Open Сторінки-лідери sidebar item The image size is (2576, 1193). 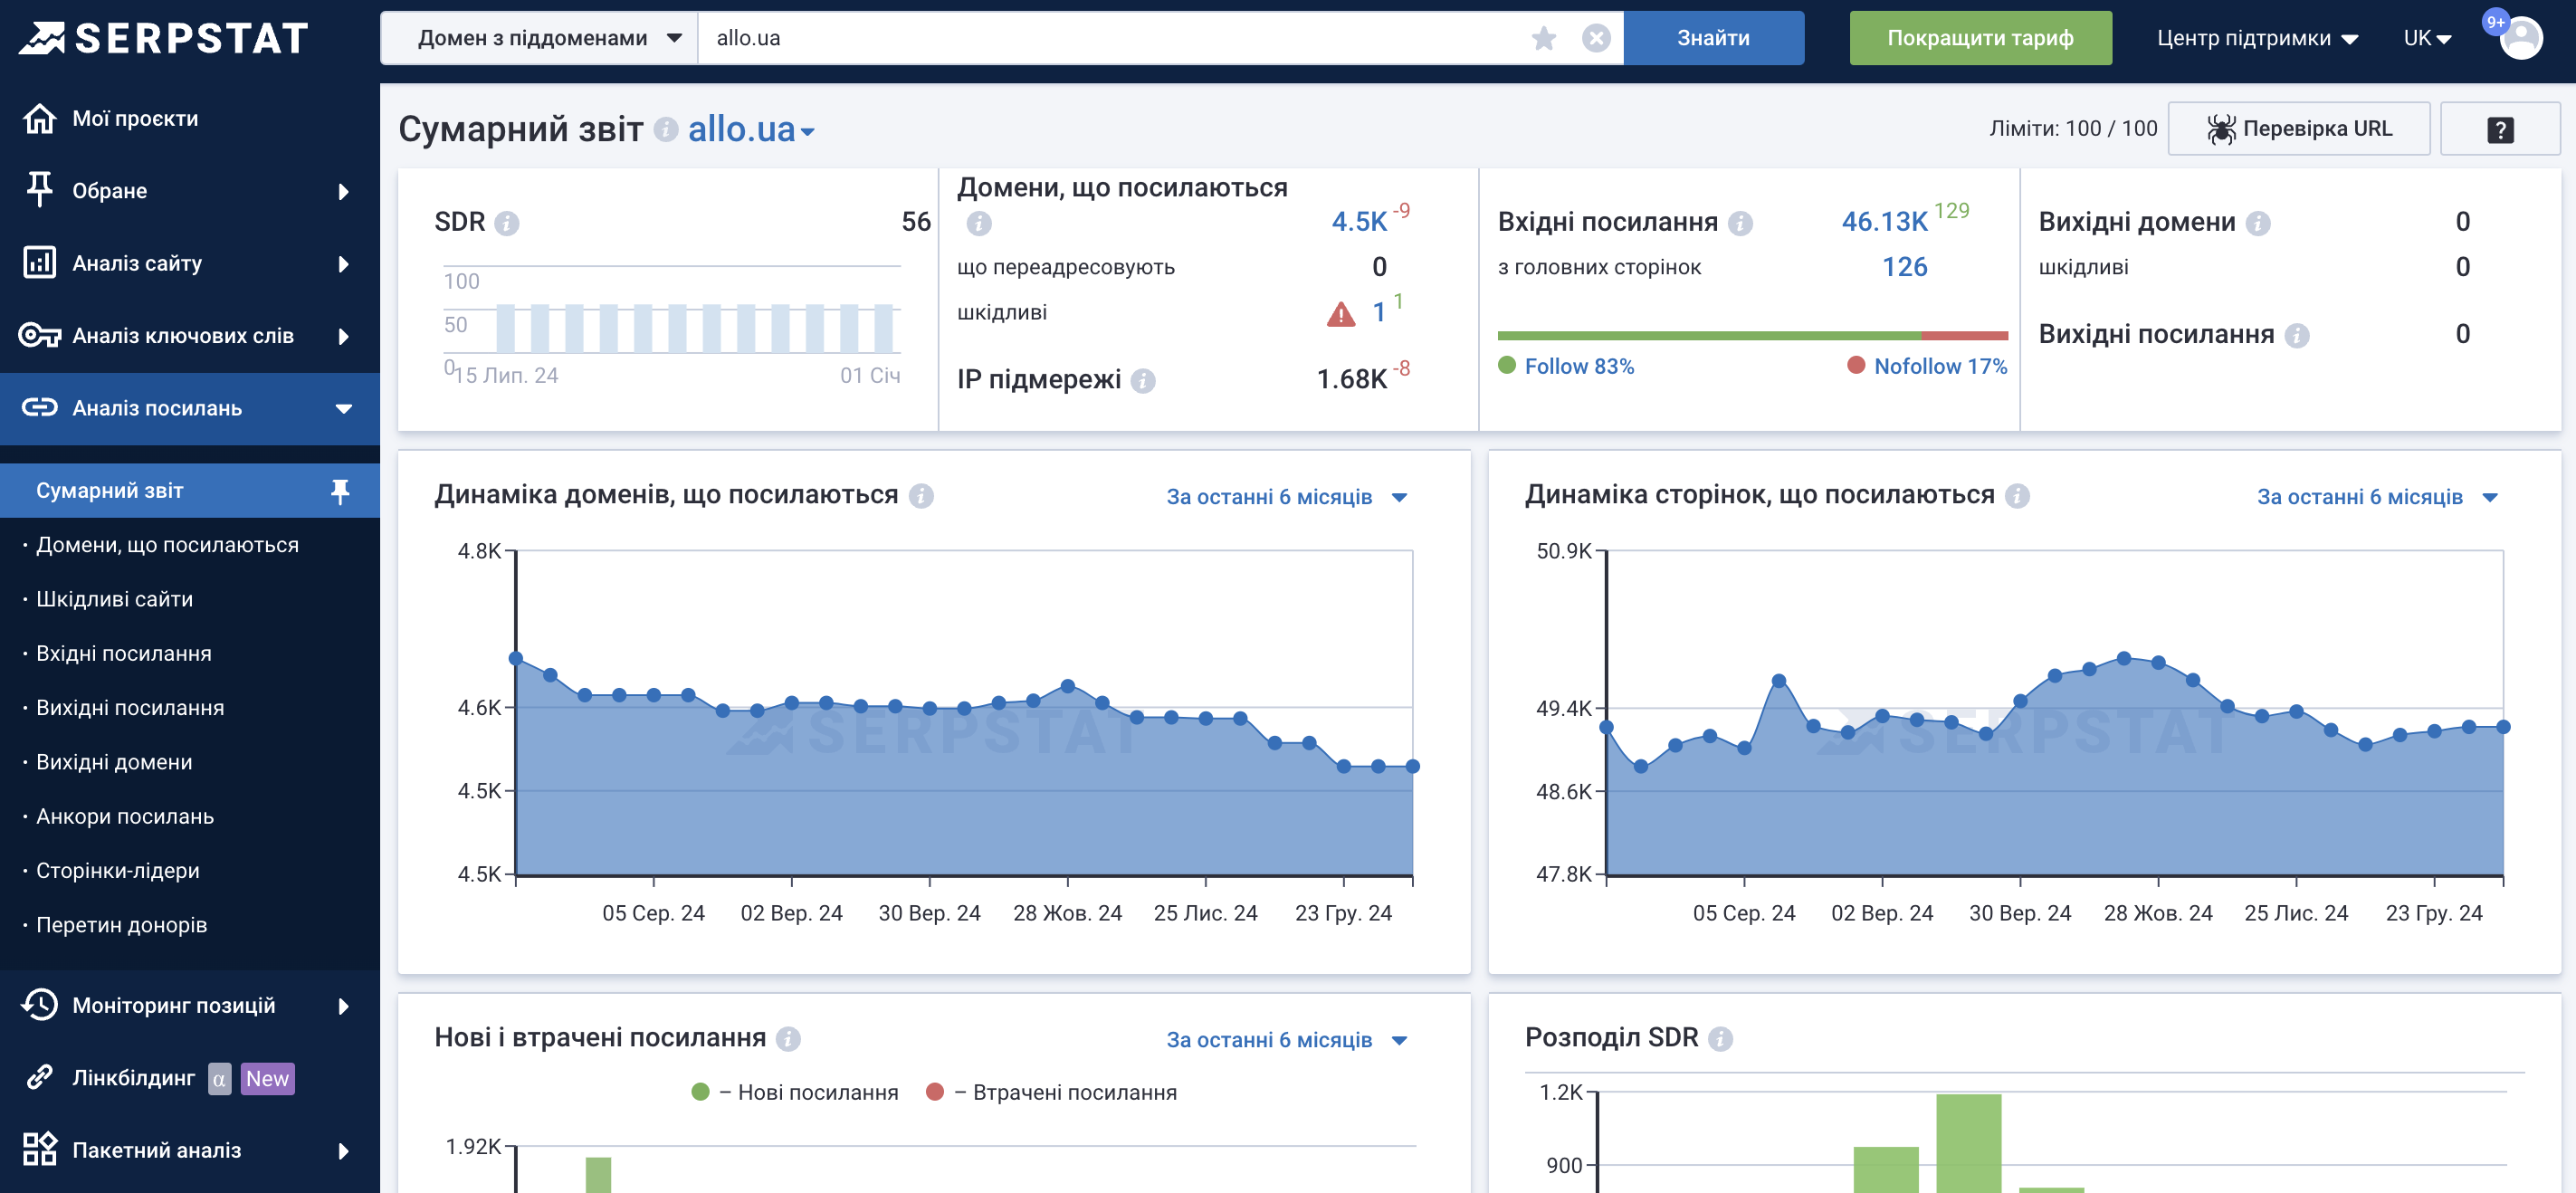118,870
